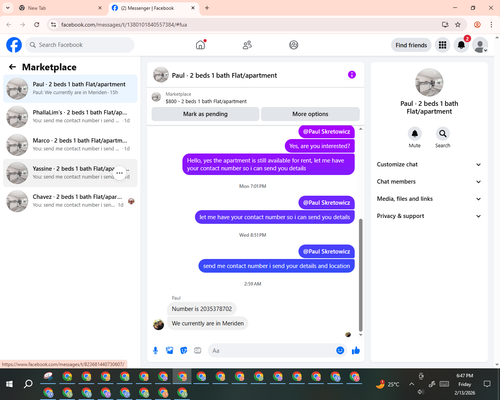
Task: Click the chat vertical scrollbar
Action: click(x=360, y=275)
